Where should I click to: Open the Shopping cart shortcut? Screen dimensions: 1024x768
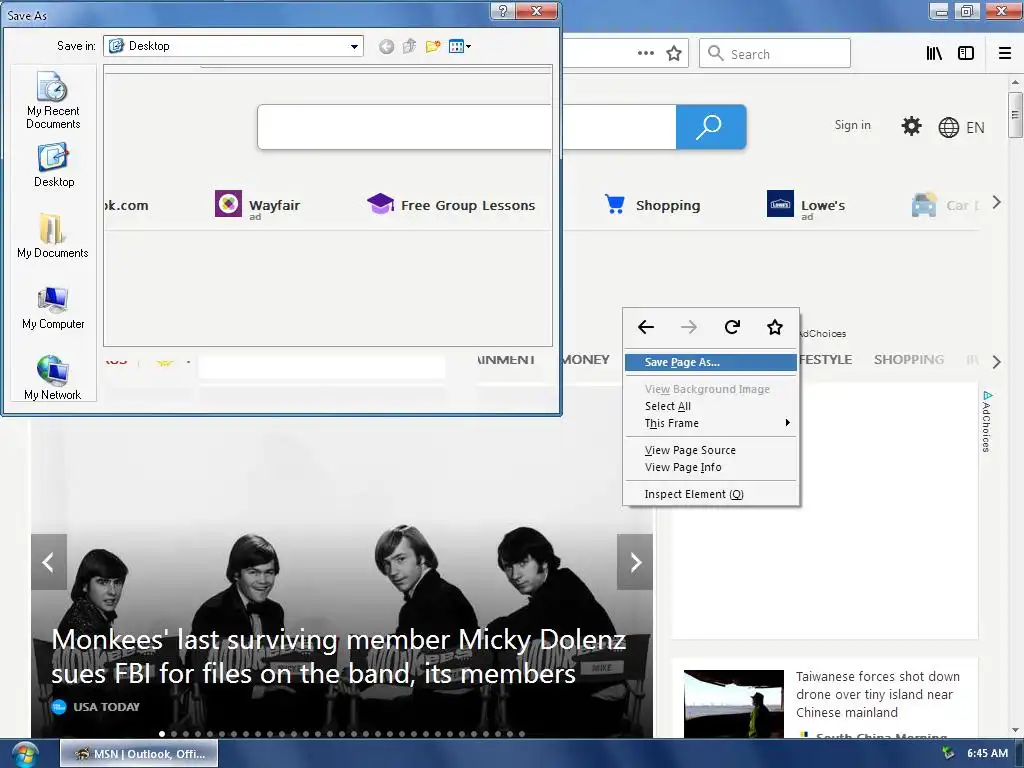(652, 205)
